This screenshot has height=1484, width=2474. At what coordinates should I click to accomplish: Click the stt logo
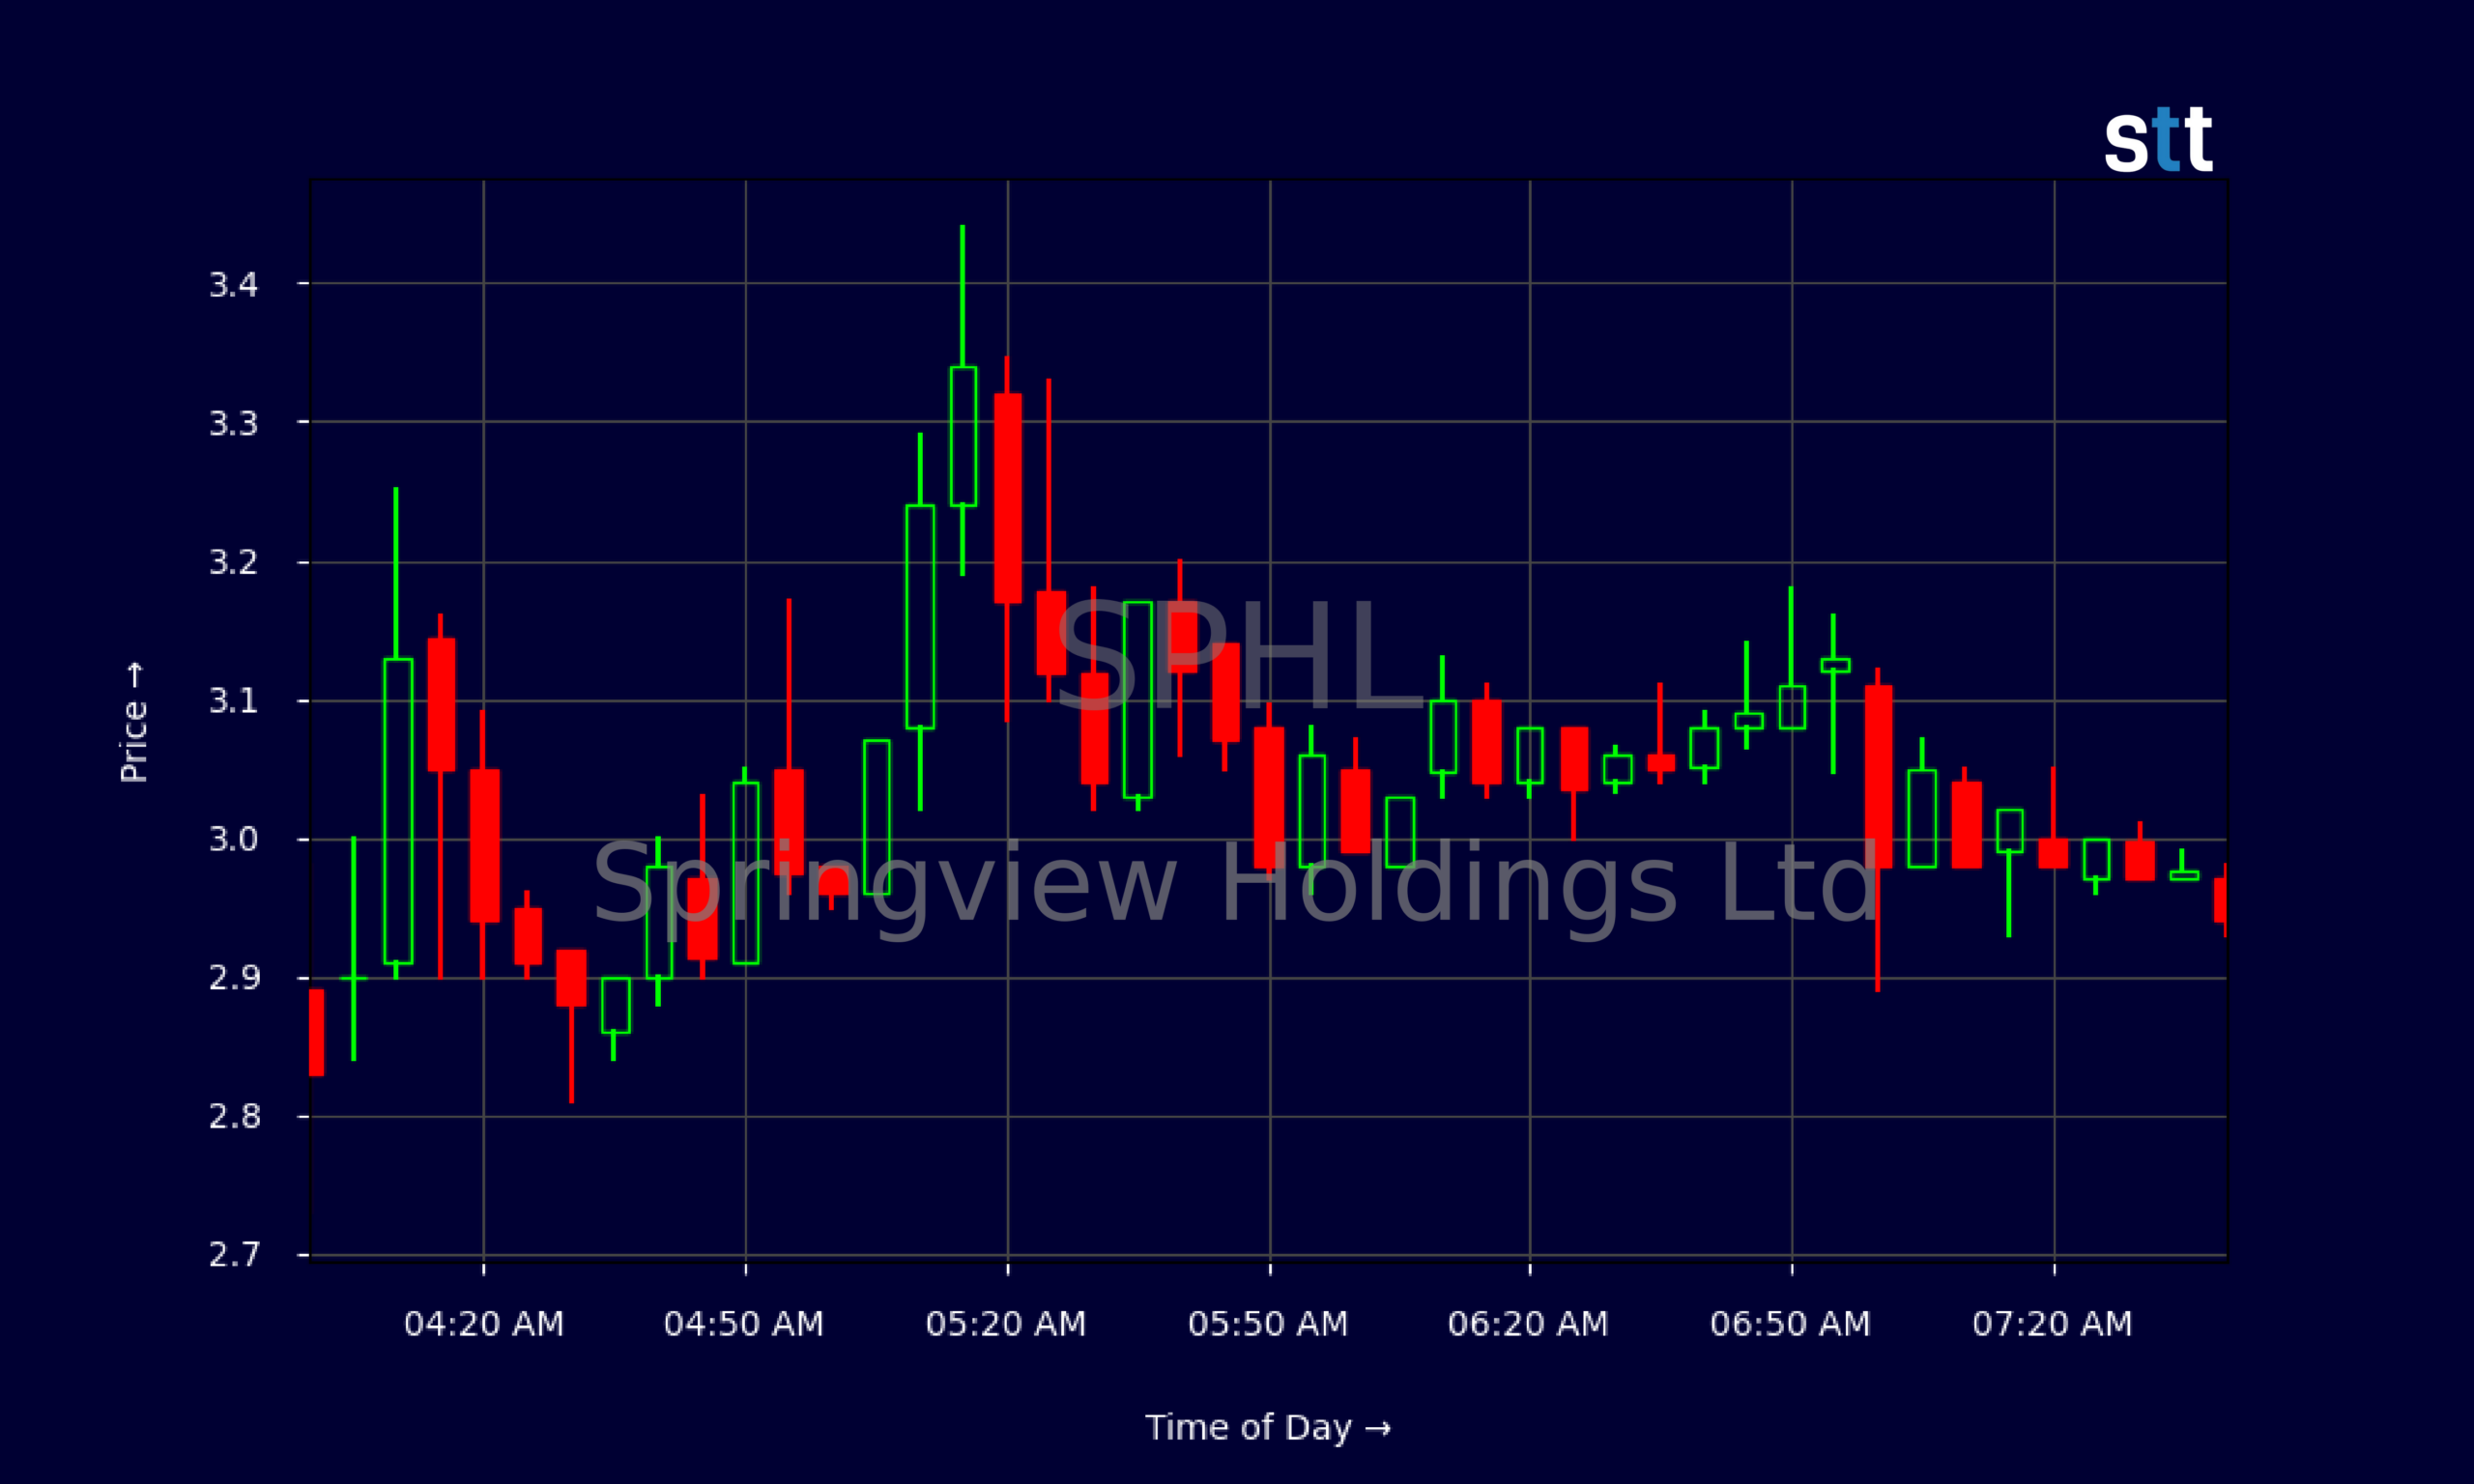[2158, 140]
